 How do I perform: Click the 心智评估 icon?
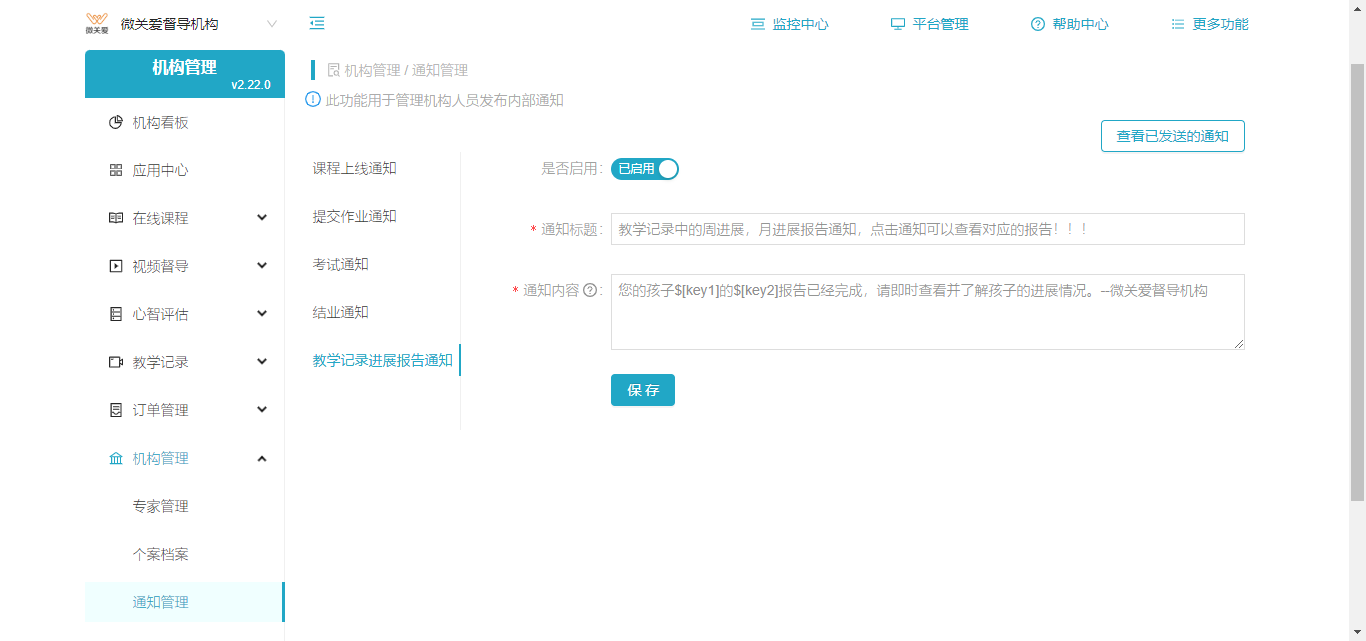click(116, 314)
